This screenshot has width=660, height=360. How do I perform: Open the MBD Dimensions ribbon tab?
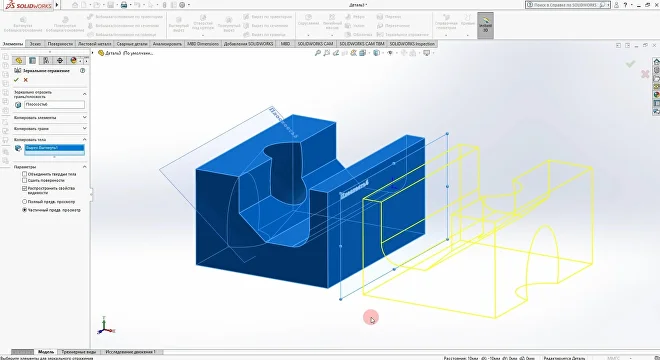pos(203,44)
